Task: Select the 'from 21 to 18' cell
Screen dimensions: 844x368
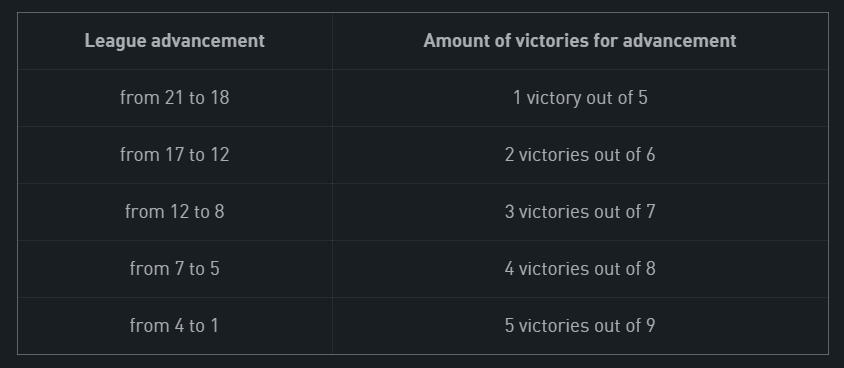Action: point(175,98)
